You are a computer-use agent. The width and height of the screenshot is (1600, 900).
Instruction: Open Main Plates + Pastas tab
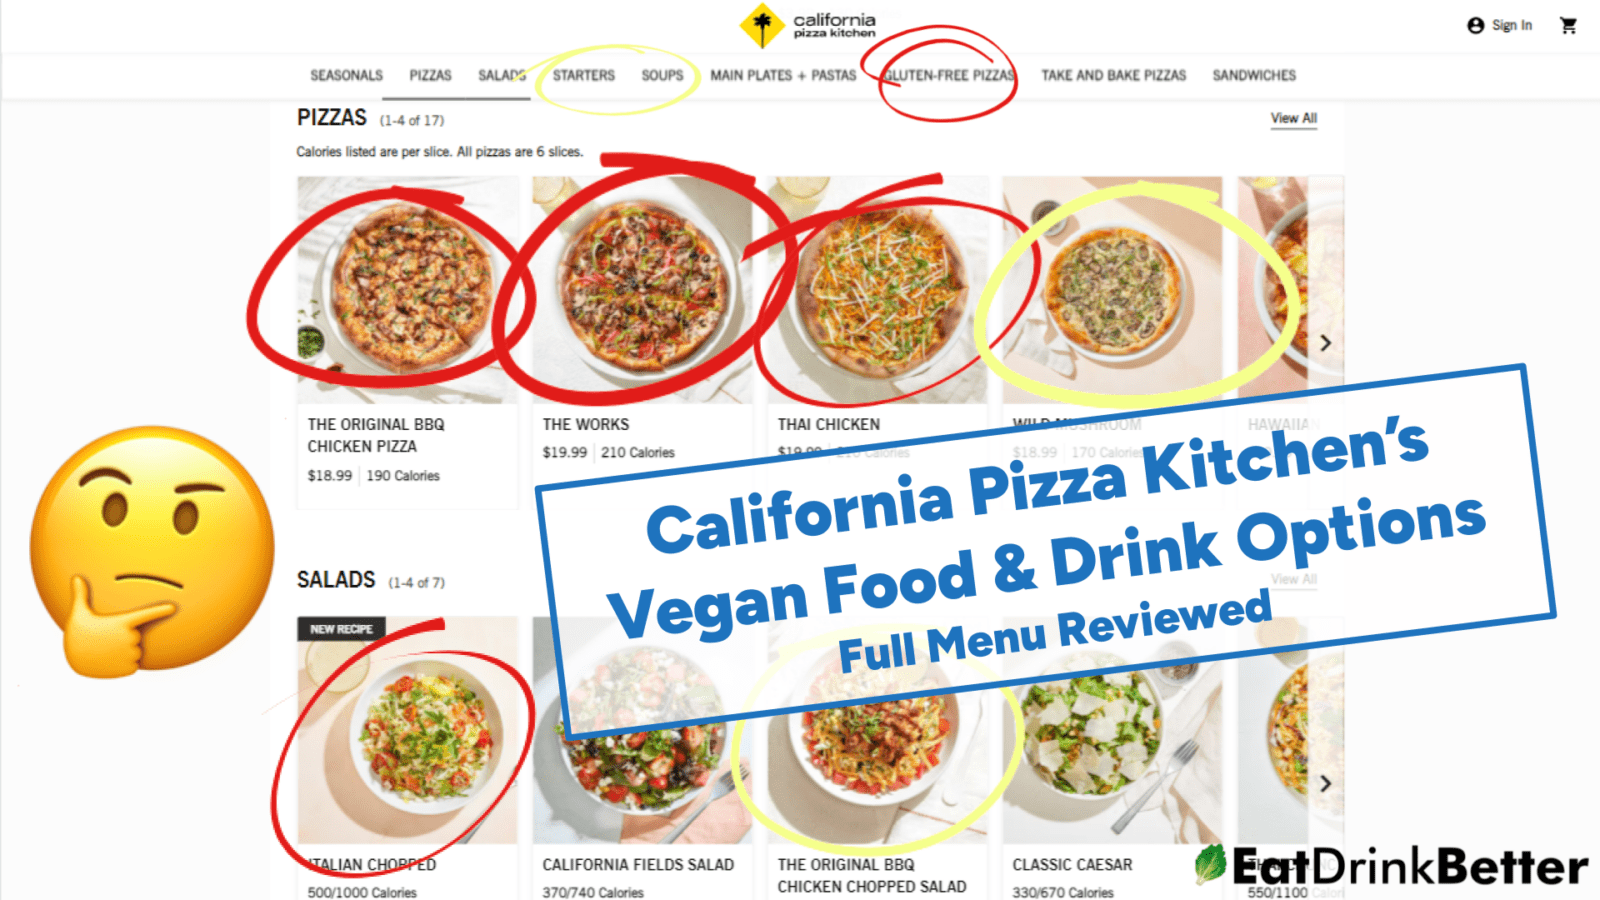click(x=783, y=75)
